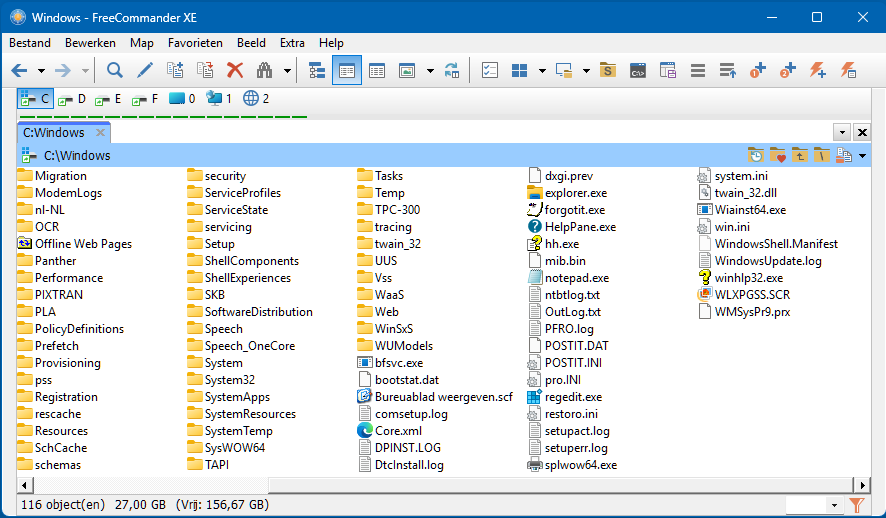Switch to drive E
886x518 pixels.
[108, 99]
